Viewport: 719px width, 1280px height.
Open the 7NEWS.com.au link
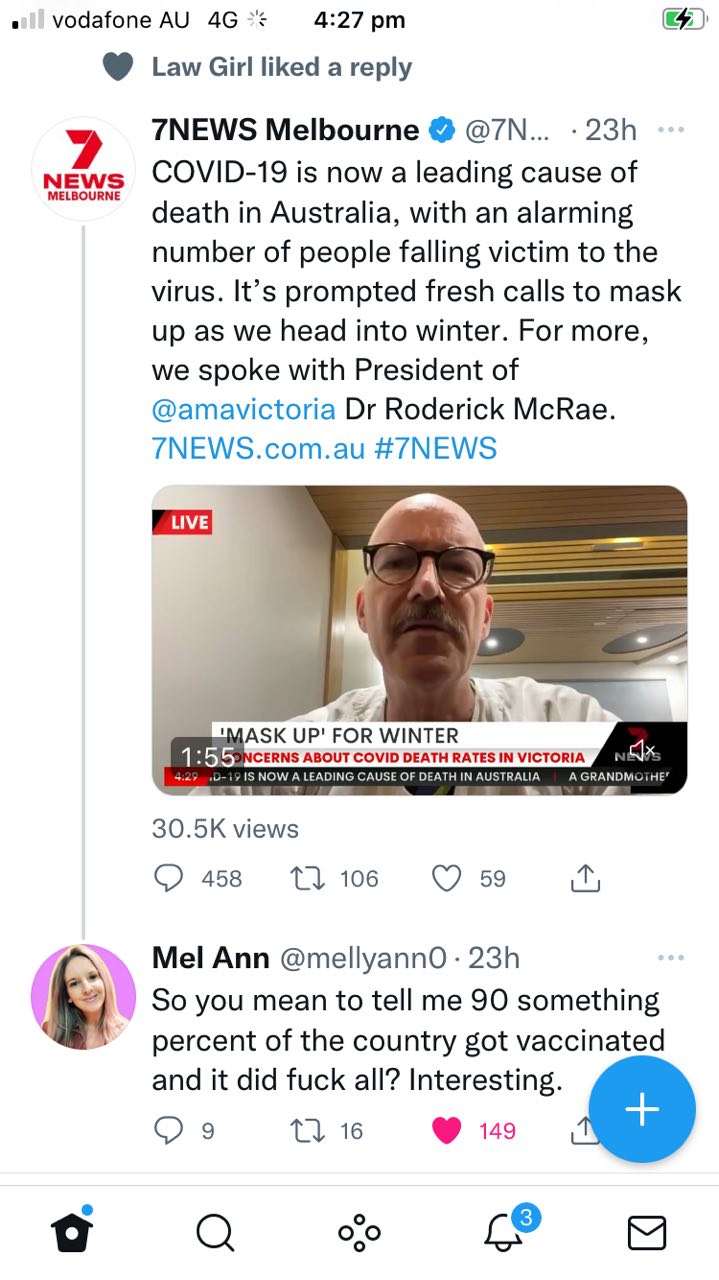coord(256,447)
